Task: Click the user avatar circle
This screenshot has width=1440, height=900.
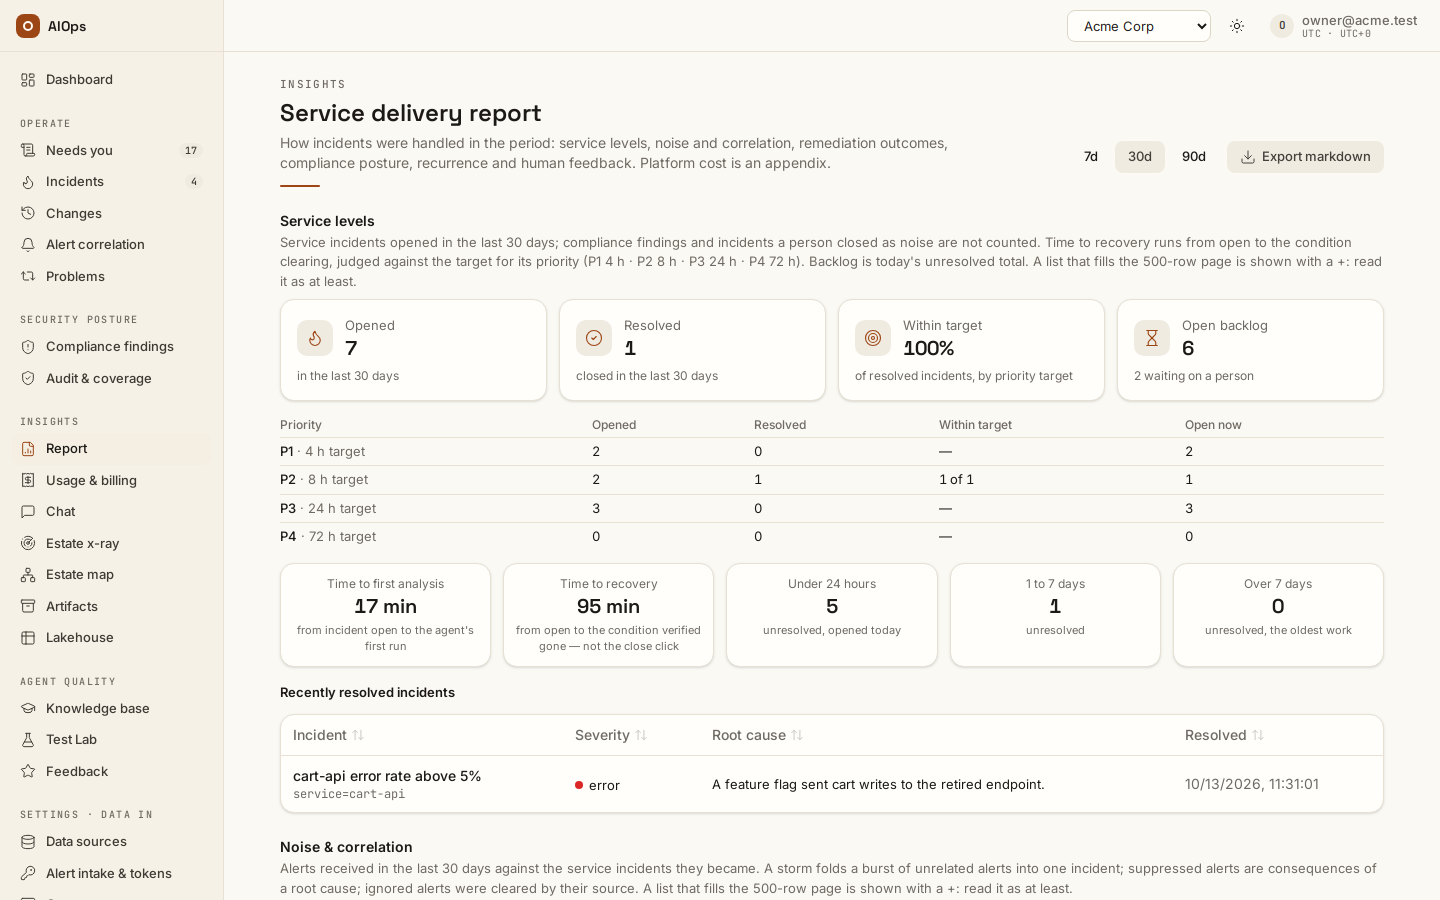Action: [x=1282, y=26]
